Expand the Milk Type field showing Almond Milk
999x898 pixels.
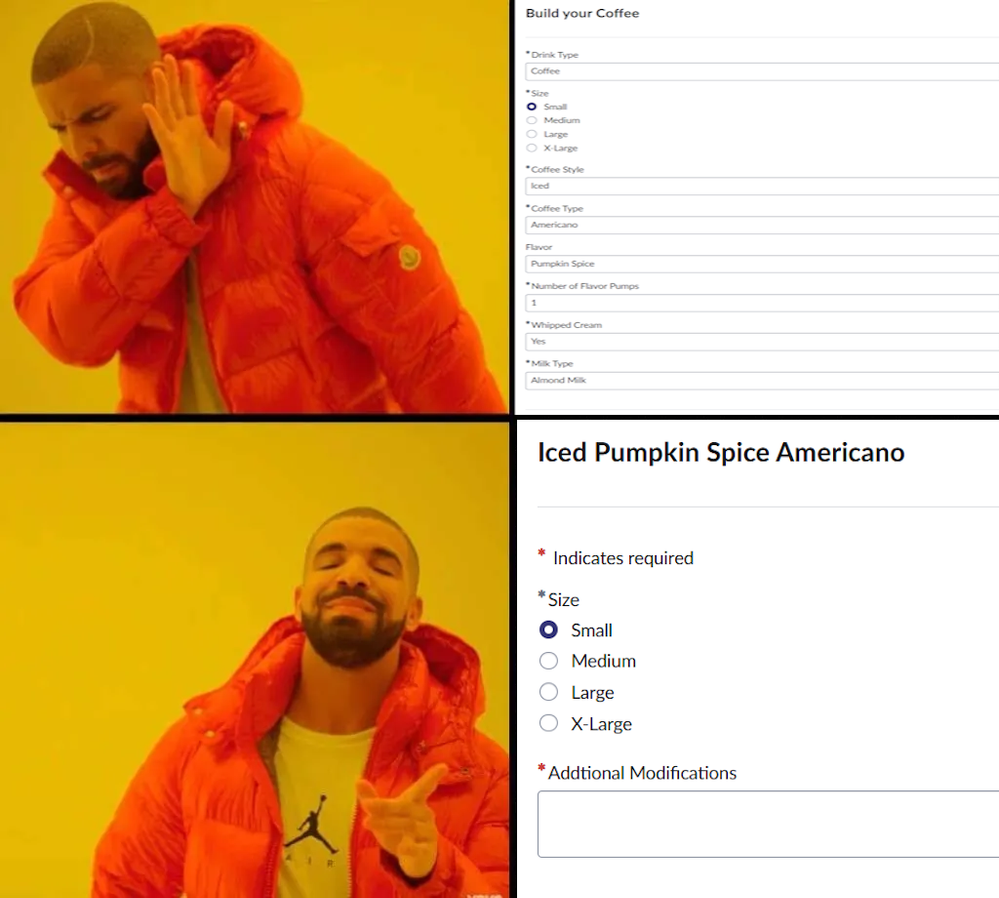(x=762, y=380)
